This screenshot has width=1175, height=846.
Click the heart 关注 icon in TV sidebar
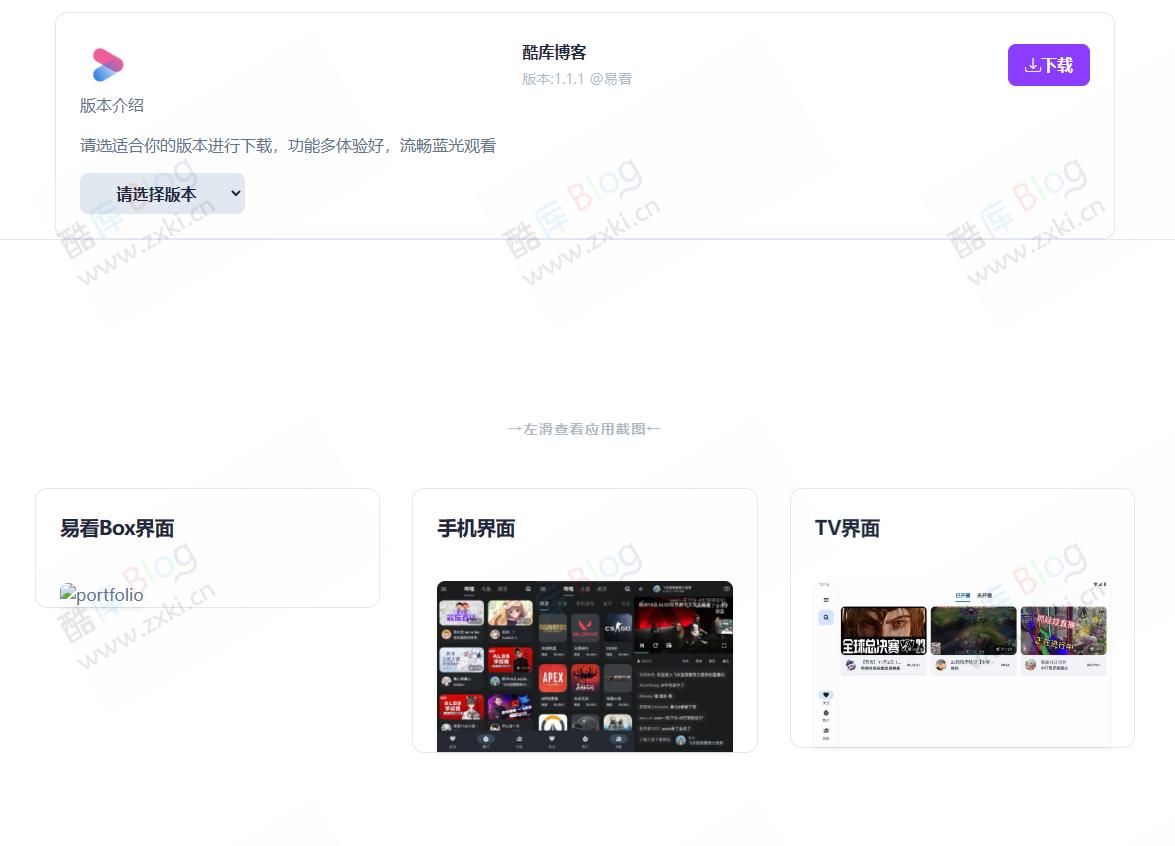point(826,695)
